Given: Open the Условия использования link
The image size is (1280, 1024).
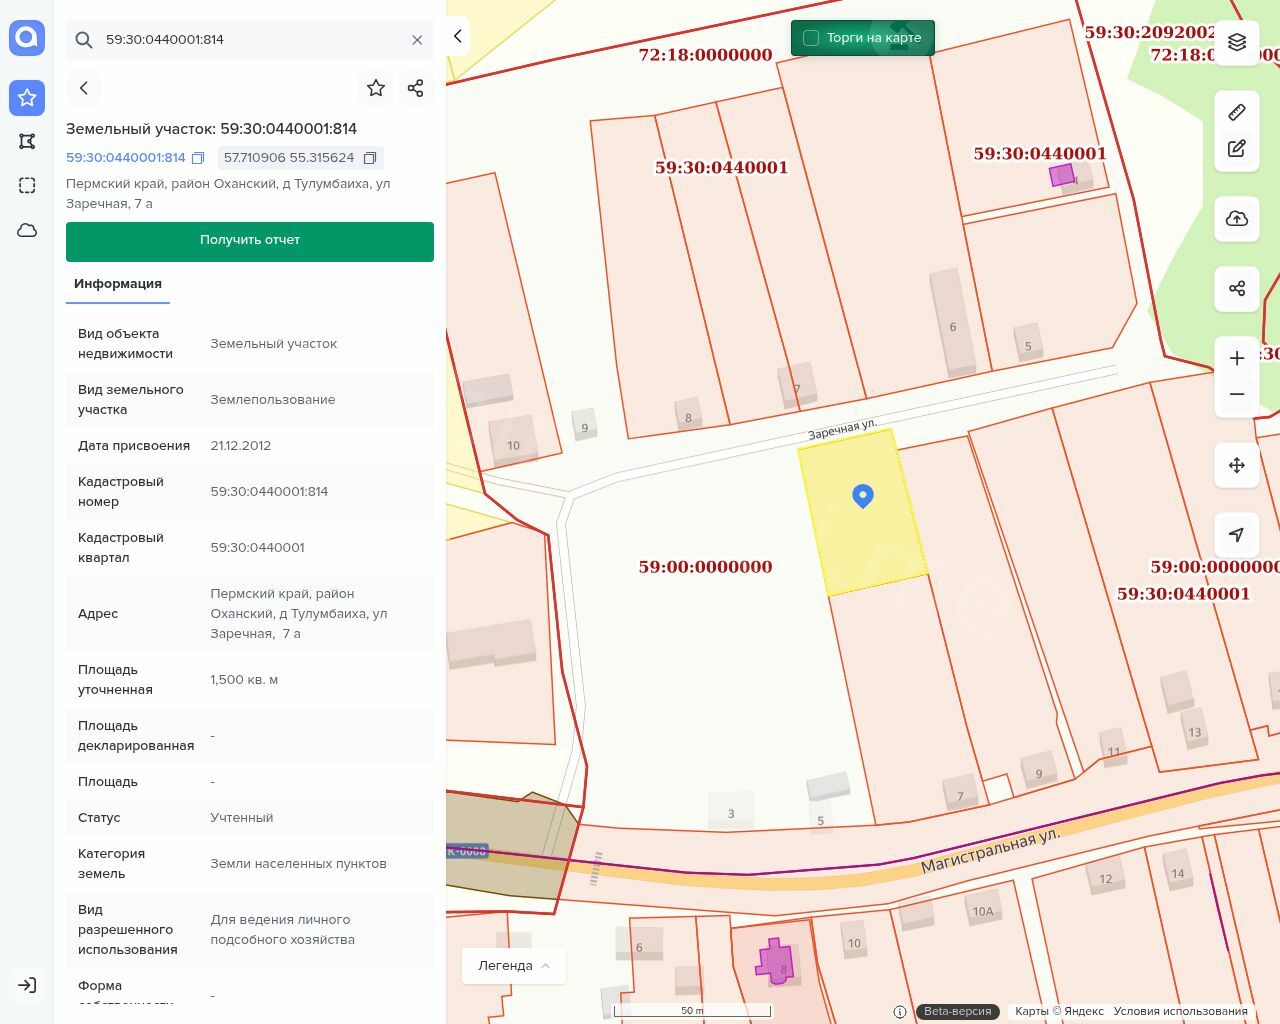Looking at the screenshot, I should [x=1180, y=1011].
